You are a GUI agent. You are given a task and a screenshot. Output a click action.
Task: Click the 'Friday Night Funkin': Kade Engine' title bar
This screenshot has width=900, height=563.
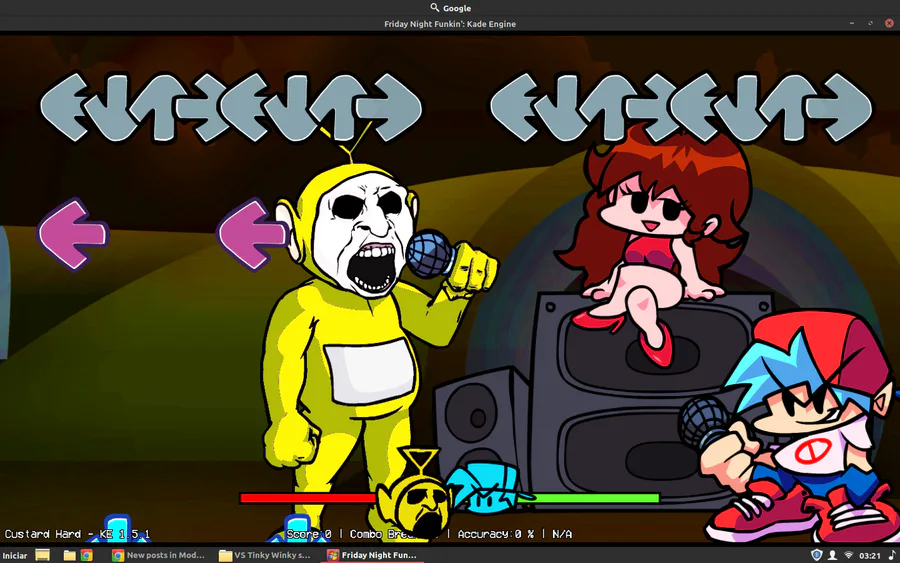pyautogui.click(x=450, y=24)
